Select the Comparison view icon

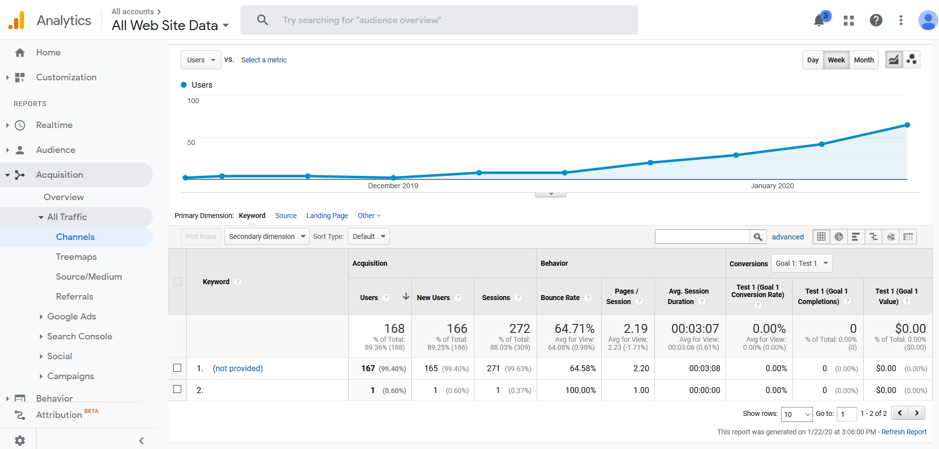click(874, 237)
